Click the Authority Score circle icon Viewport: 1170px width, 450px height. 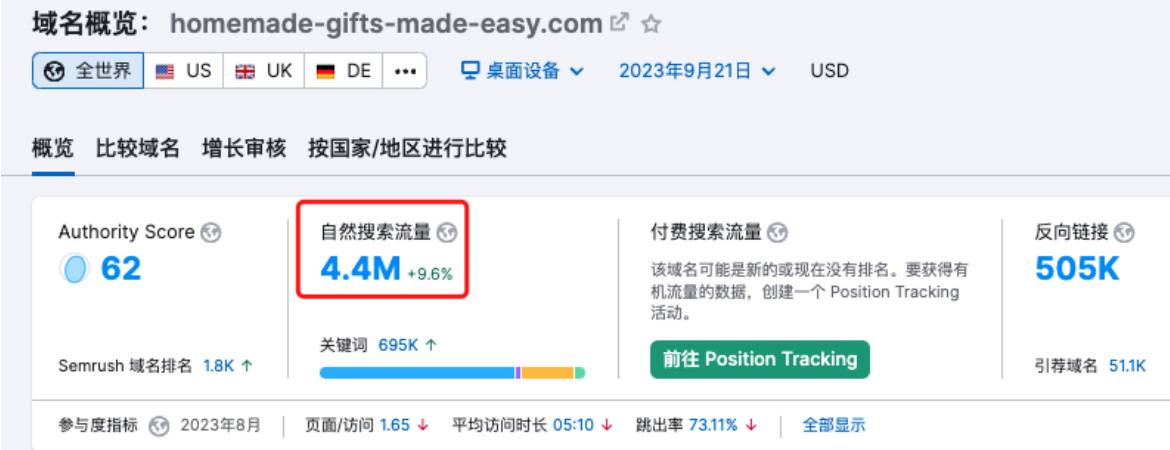(74, 269)
